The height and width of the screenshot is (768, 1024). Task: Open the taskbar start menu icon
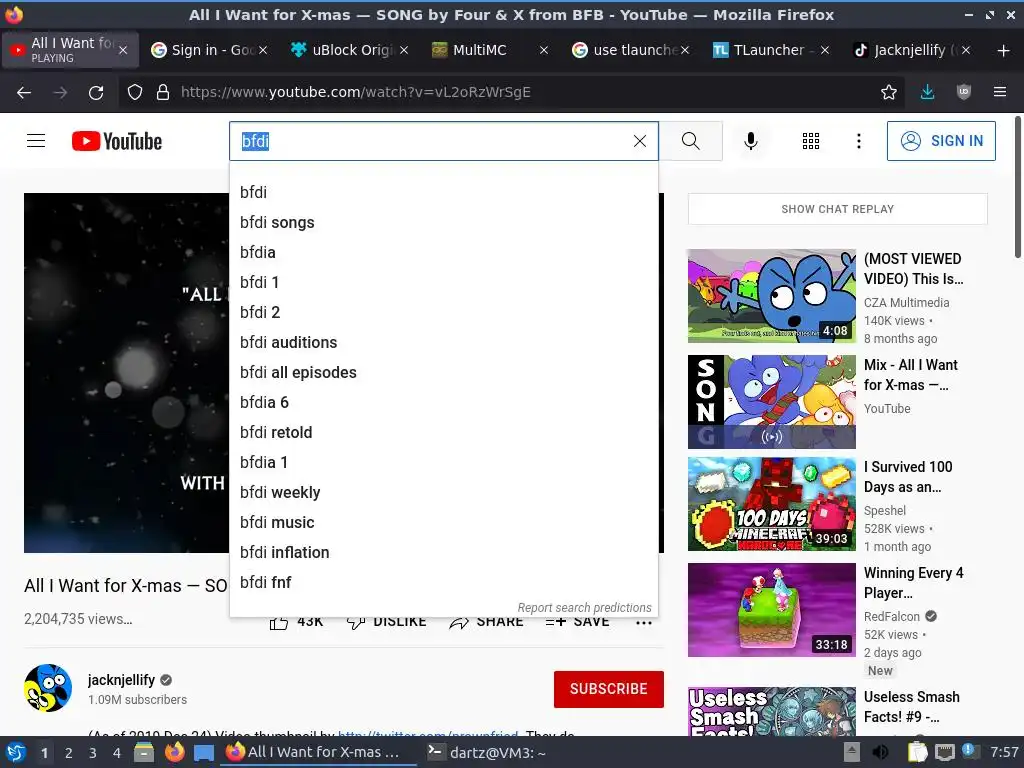click(15, 753)
